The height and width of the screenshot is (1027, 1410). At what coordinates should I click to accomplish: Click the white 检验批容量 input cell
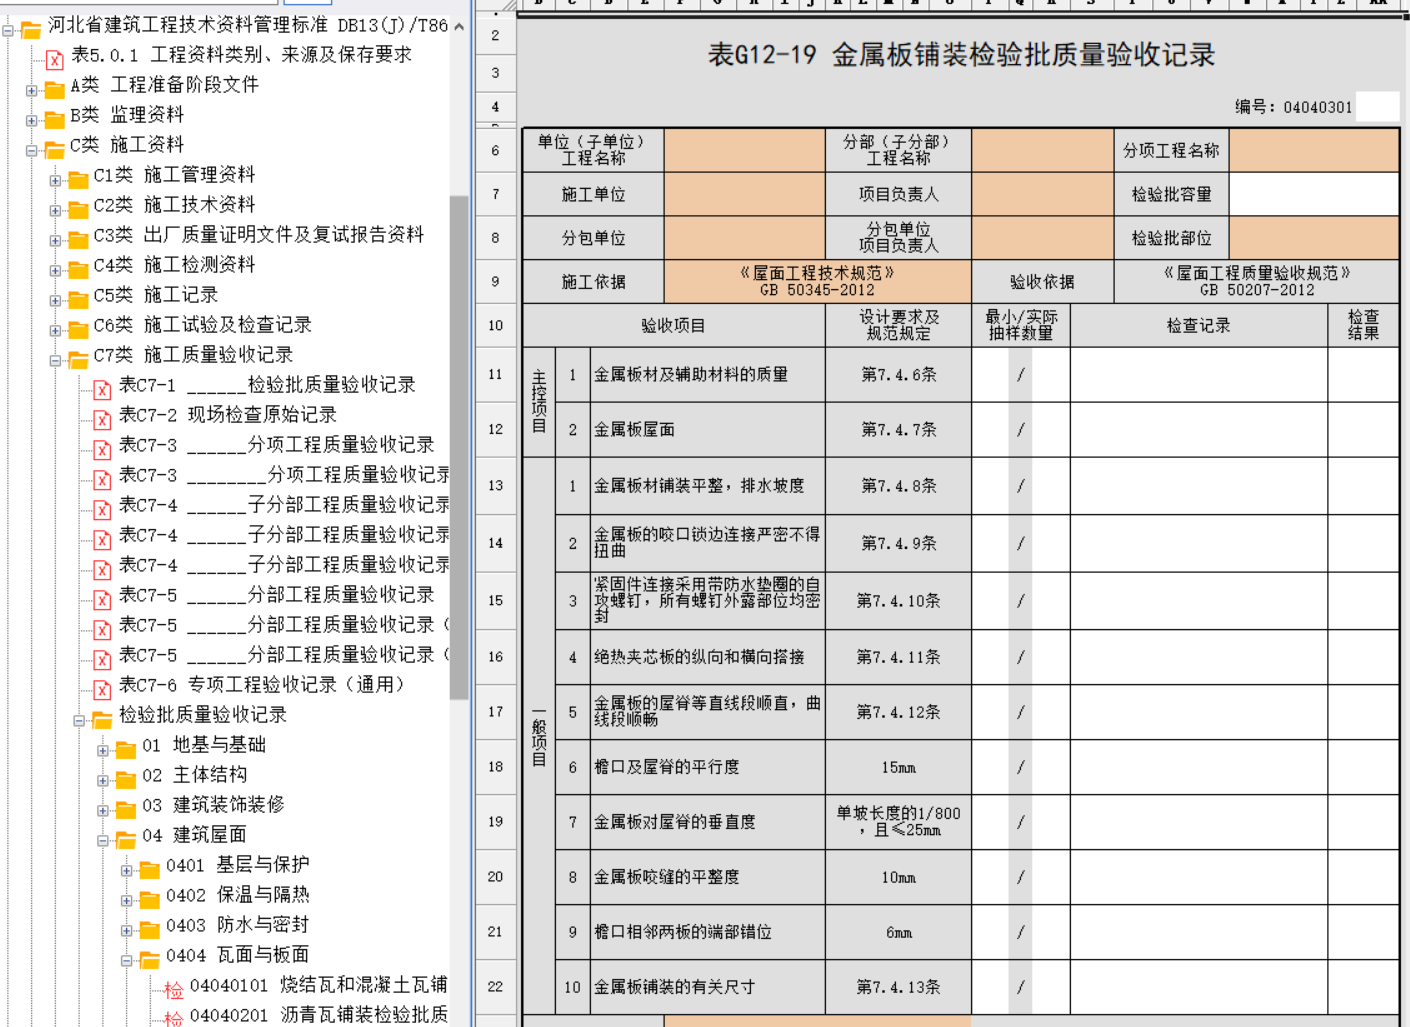click(x=1314, y=194)
